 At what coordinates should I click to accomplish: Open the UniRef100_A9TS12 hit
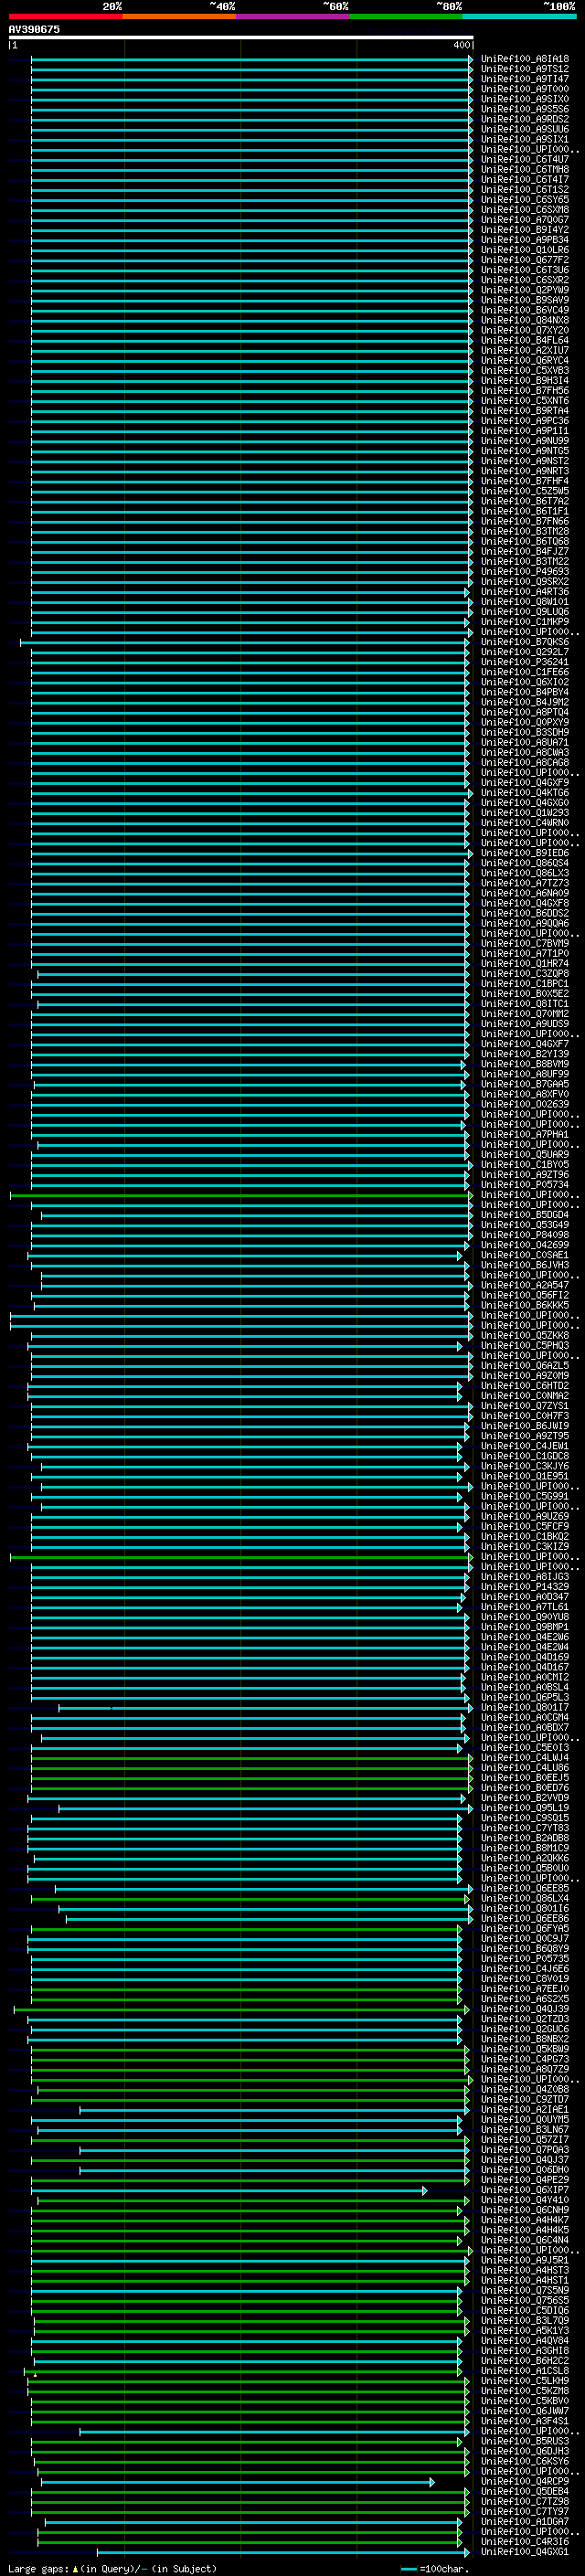[x=525, y=69]
